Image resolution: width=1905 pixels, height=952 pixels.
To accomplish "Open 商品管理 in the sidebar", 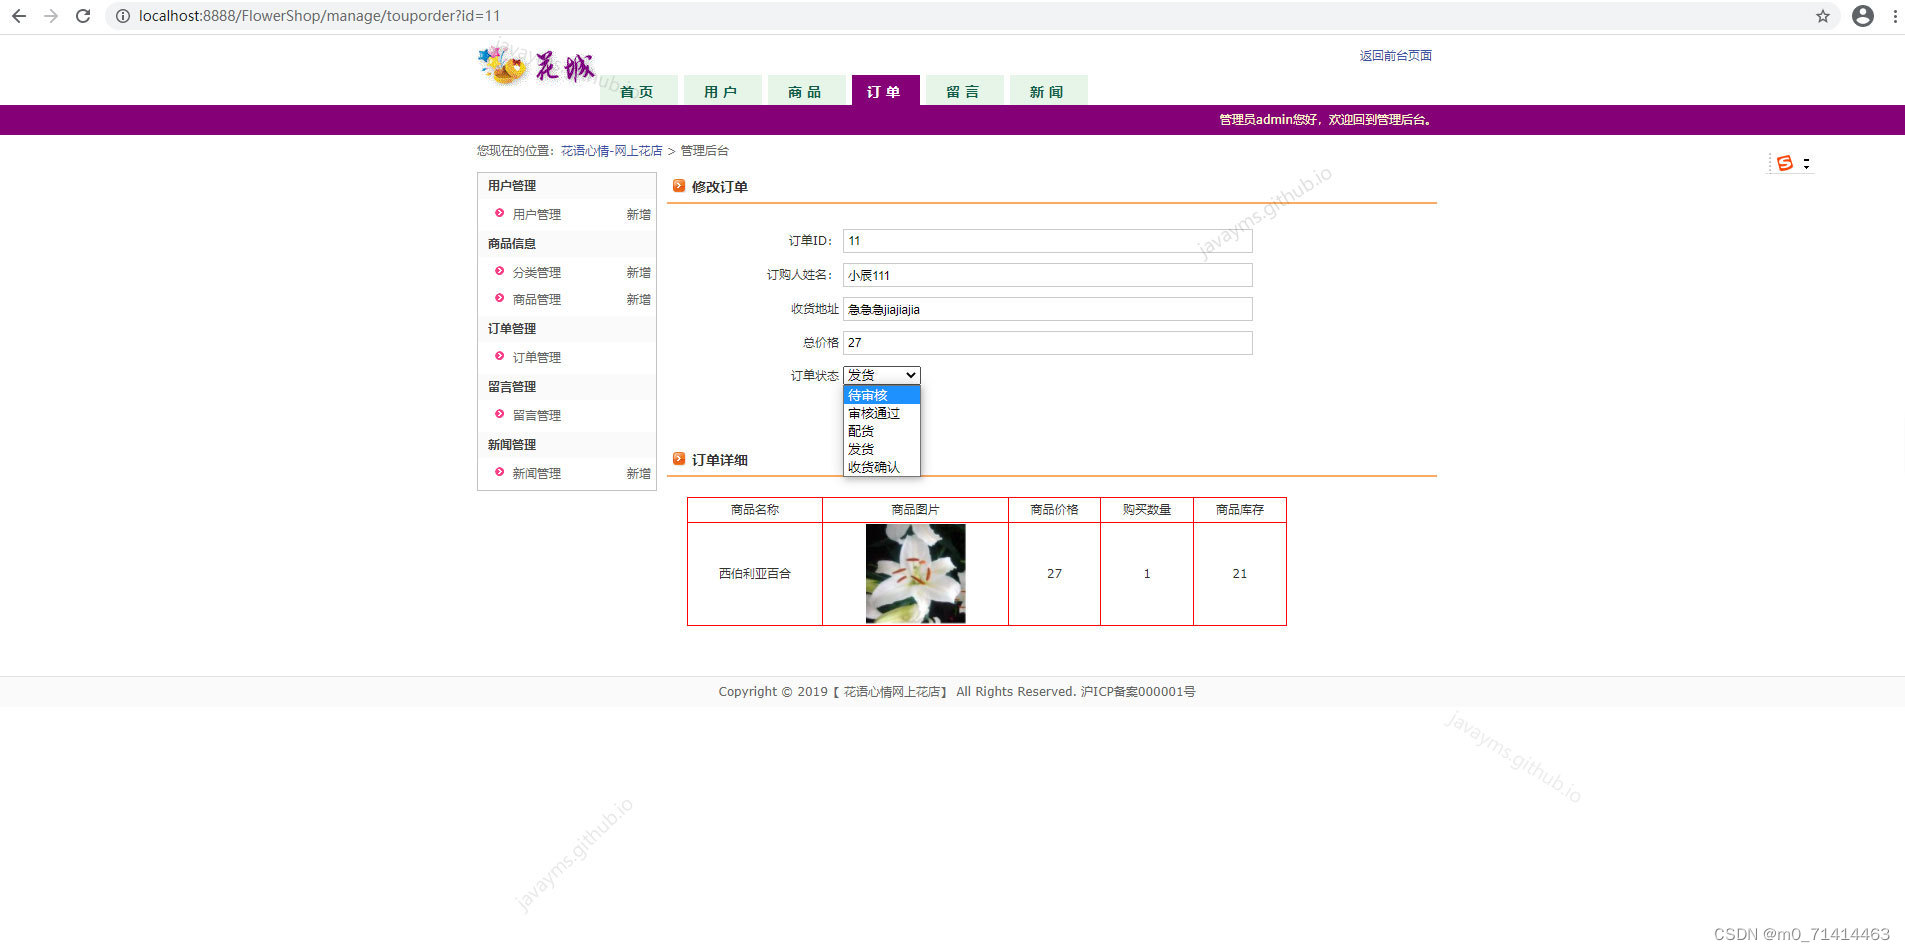I will 537,299.
